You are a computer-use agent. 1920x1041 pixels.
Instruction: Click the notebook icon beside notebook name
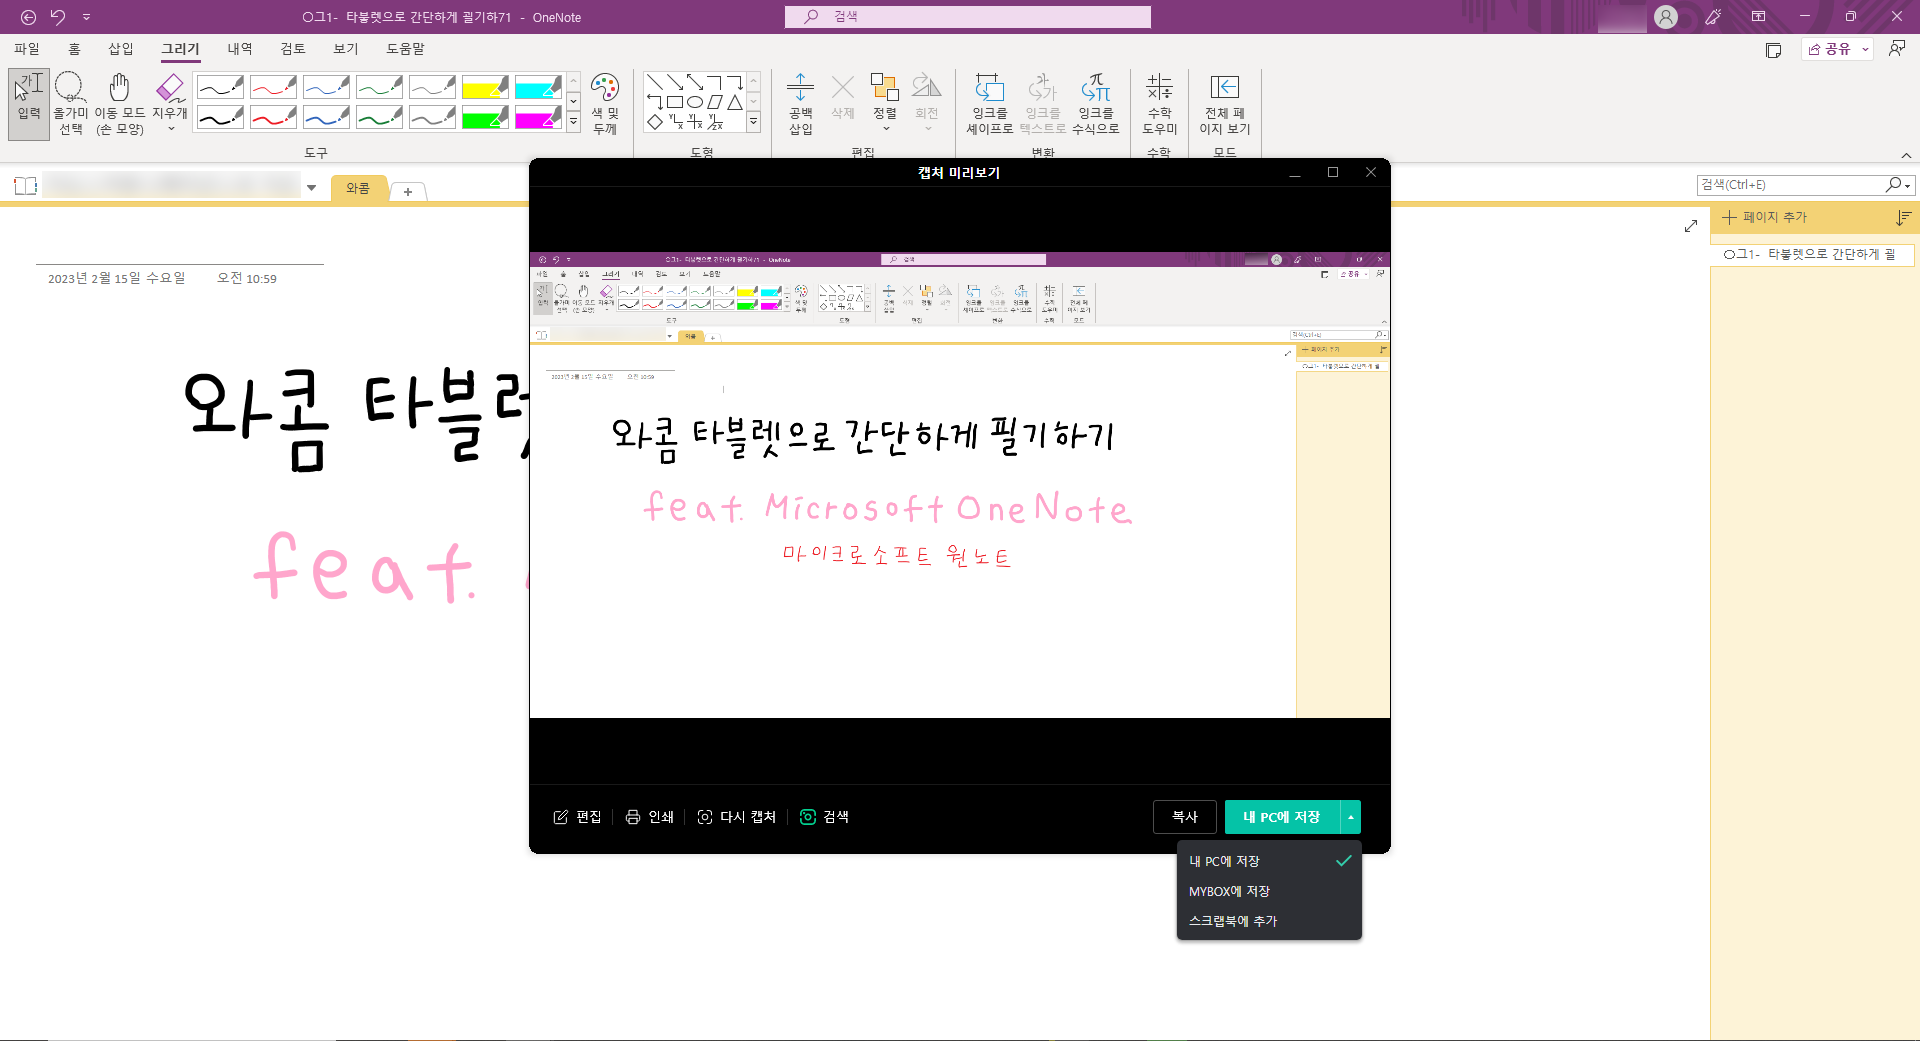26,186
